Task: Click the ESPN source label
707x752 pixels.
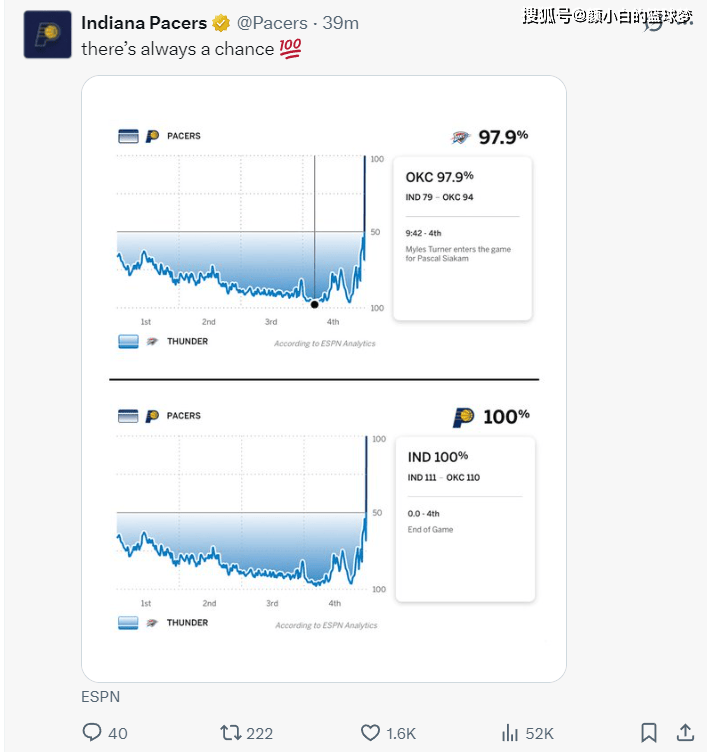Action: click(100, 696)
